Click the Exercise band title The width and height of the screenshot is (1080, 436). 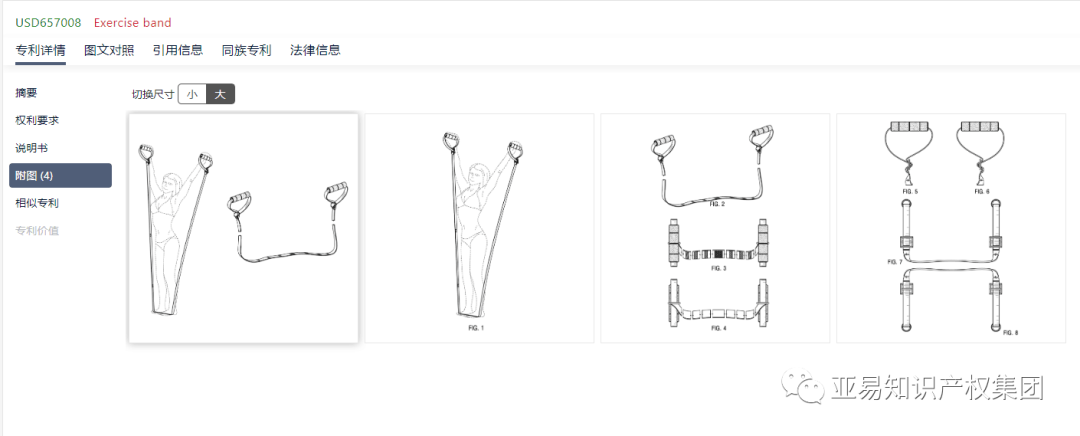point(132,23)
